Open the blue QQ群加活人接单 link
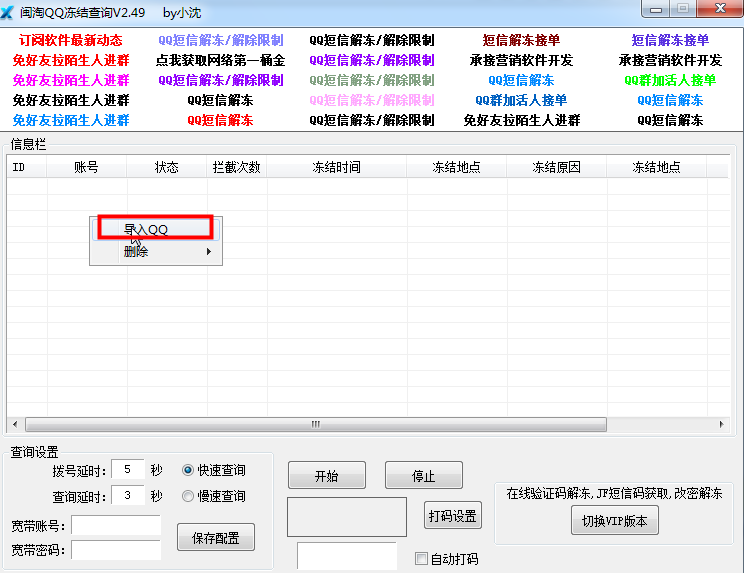 tap(521, 100)
